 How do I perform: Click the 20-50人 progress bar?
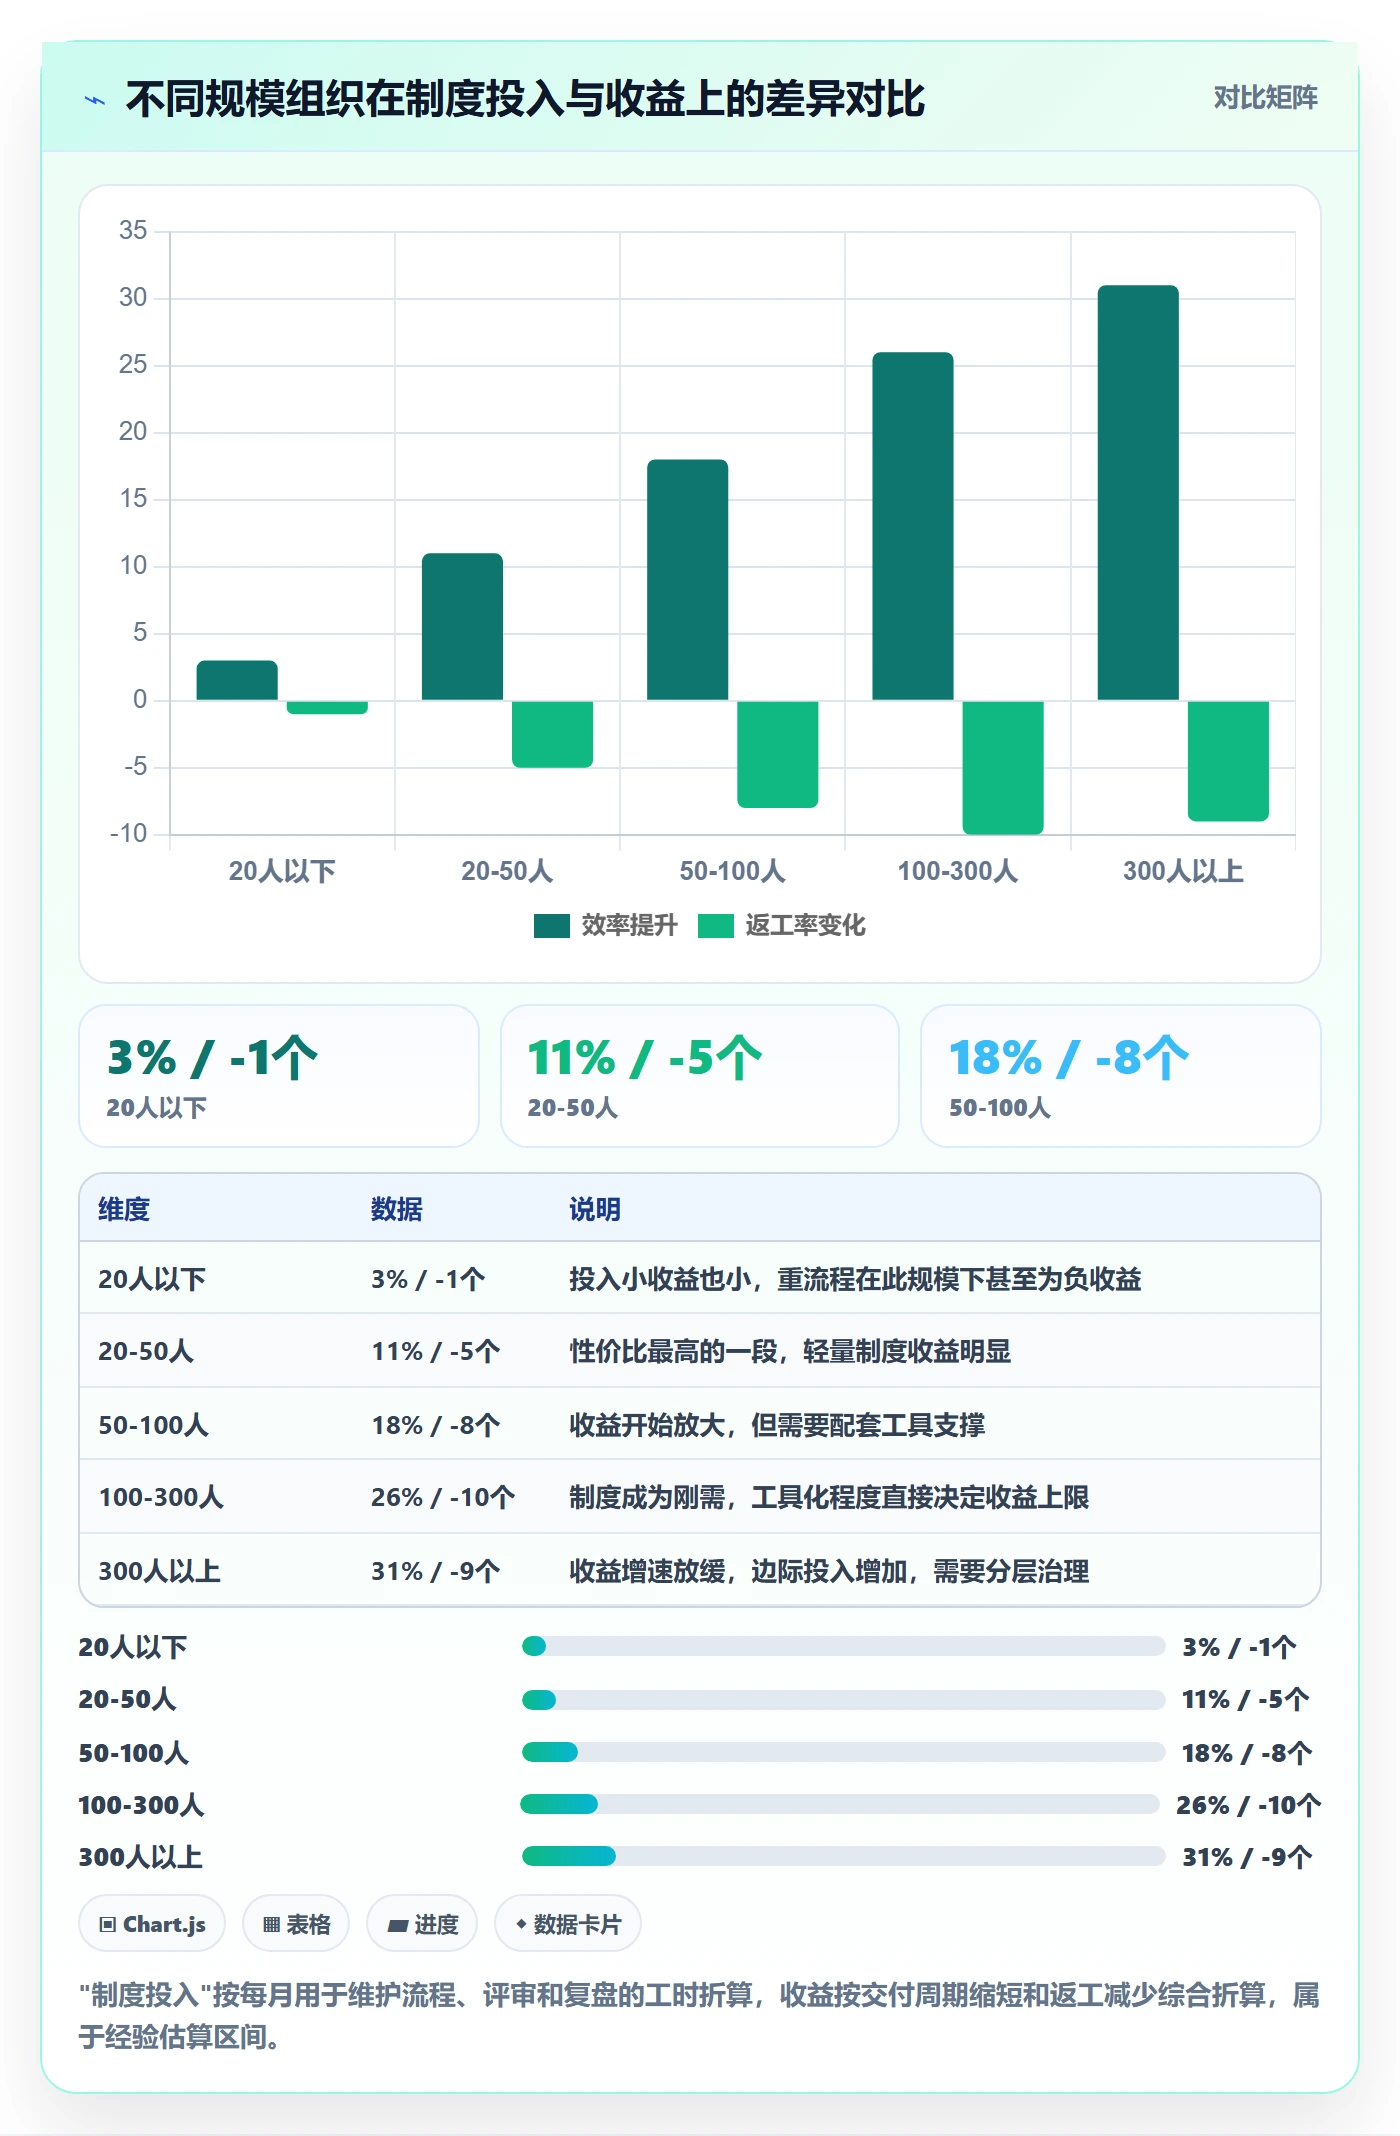[x=843, y=1700]
